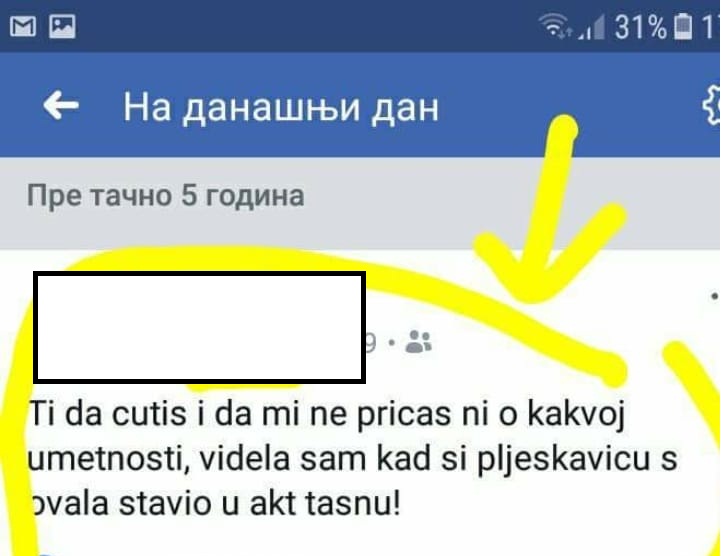The height and width of the screenshot is (556, 724).
Task: Tap the picture notification icon in status bar
Action: (63, 26)
